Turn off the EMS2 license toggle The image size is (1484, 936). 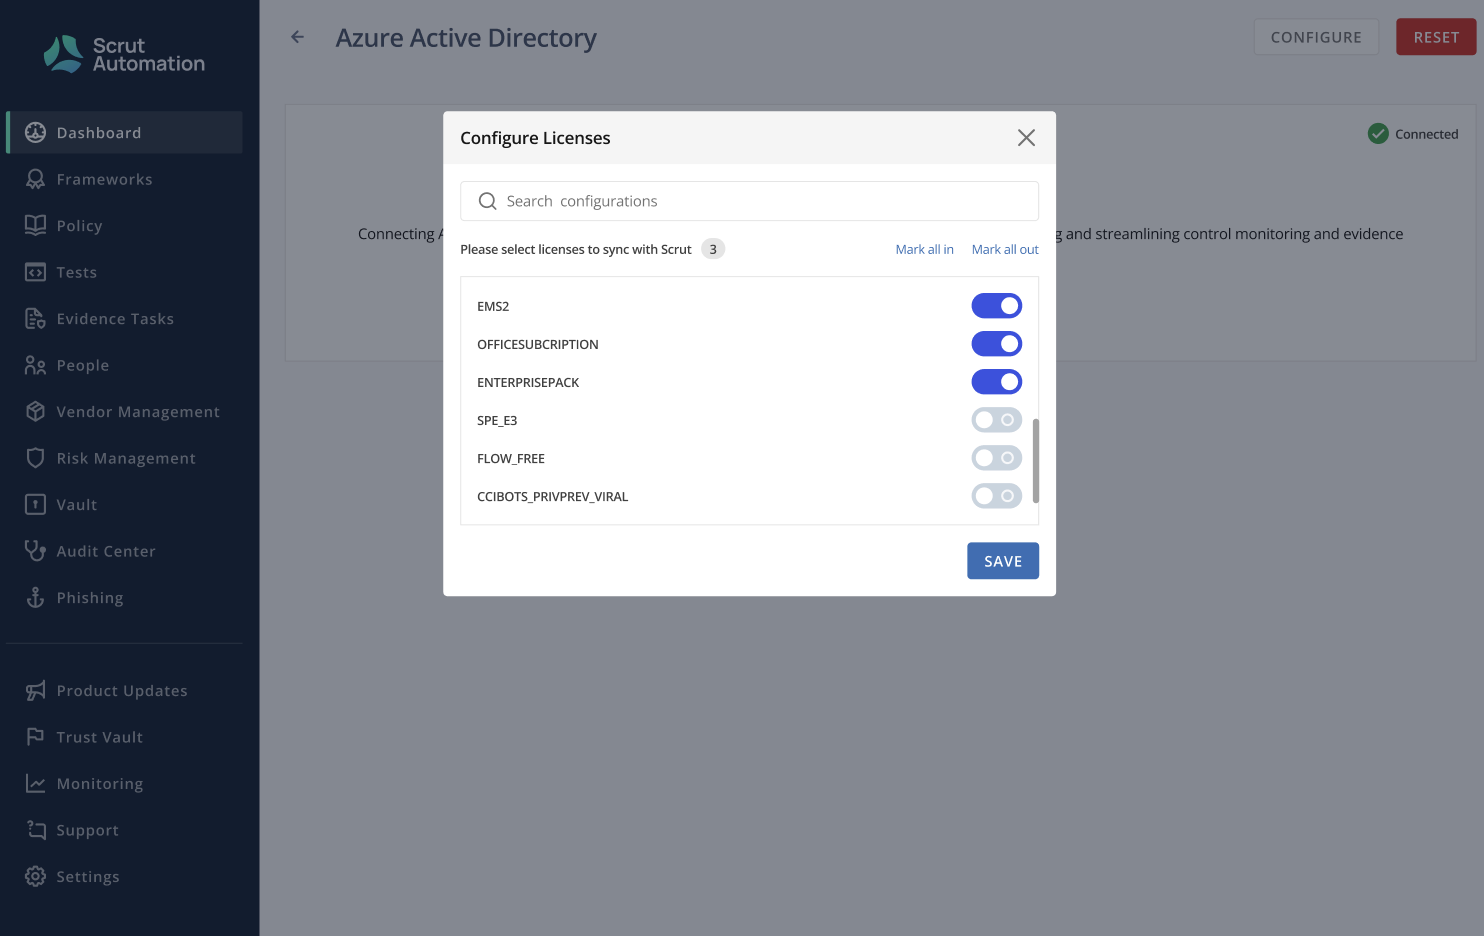click(x=996, y=306)
